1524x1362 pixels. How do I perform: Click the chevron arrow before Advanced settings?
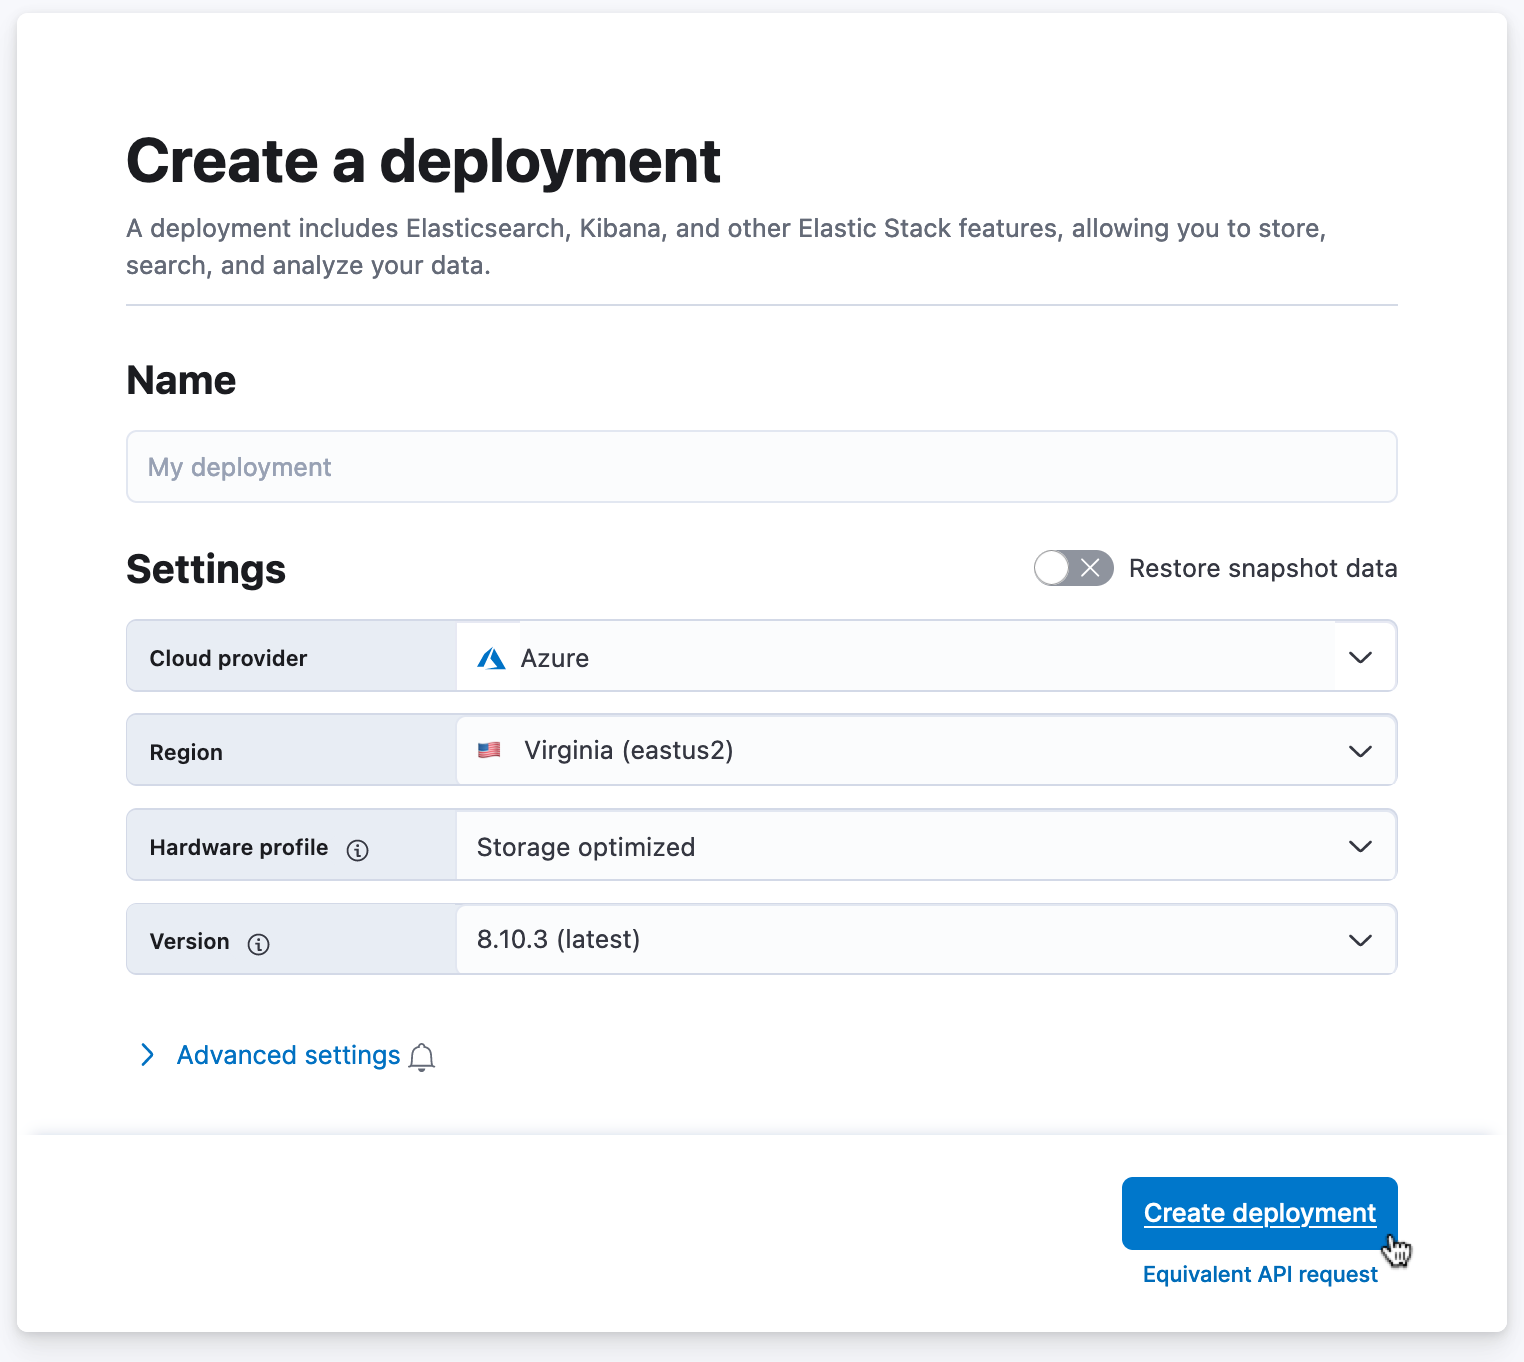coord(148,1055)
